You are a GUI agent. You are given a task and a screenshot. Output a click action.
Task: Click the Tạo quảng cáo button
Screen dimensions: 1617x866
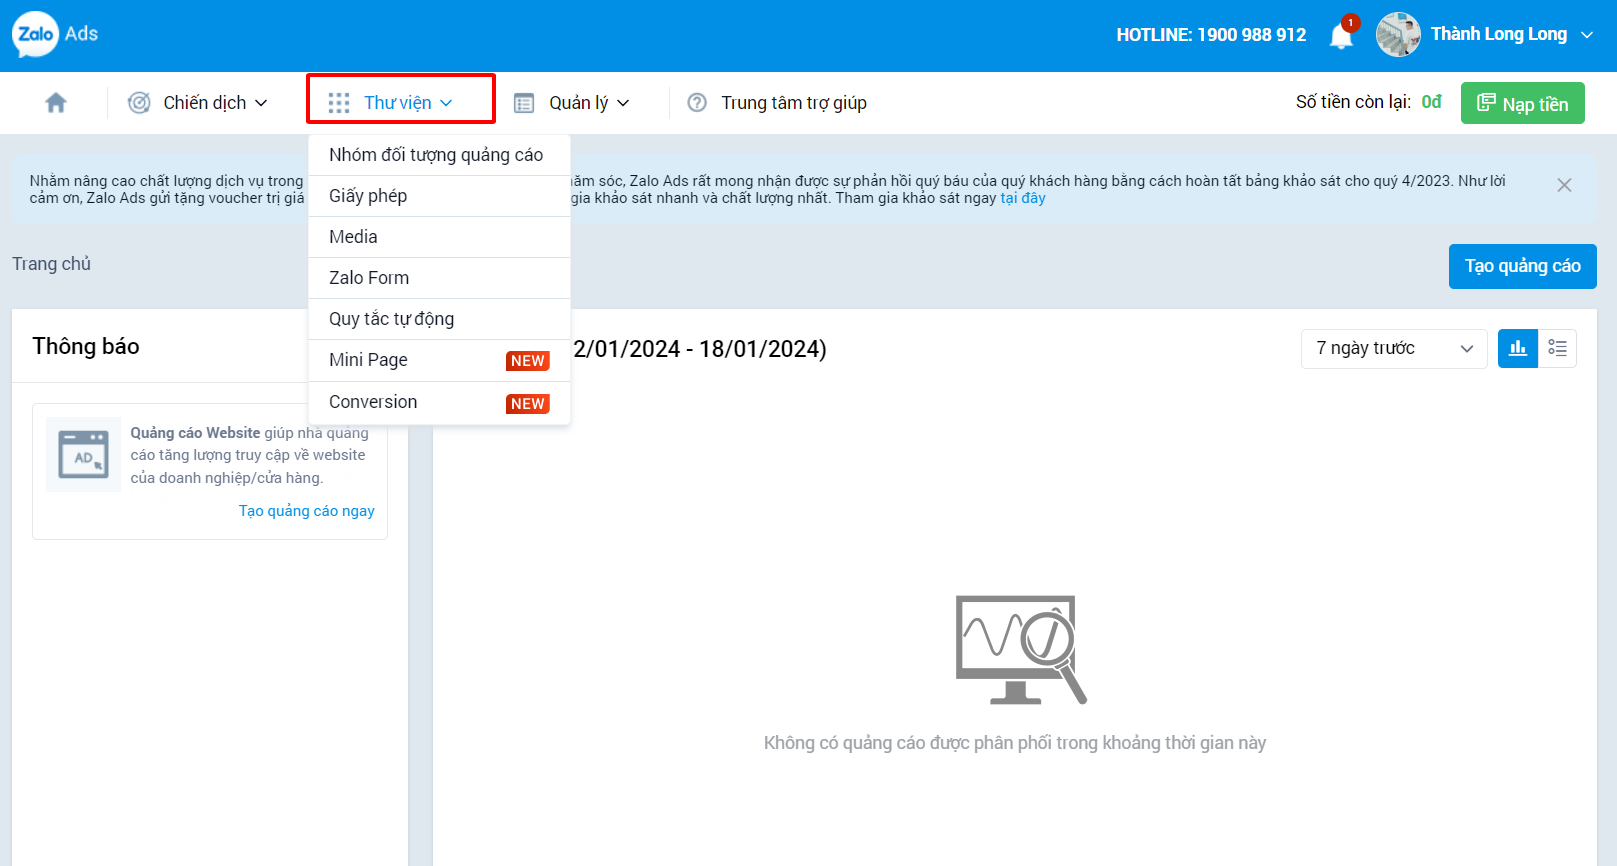pos(1523,266)
